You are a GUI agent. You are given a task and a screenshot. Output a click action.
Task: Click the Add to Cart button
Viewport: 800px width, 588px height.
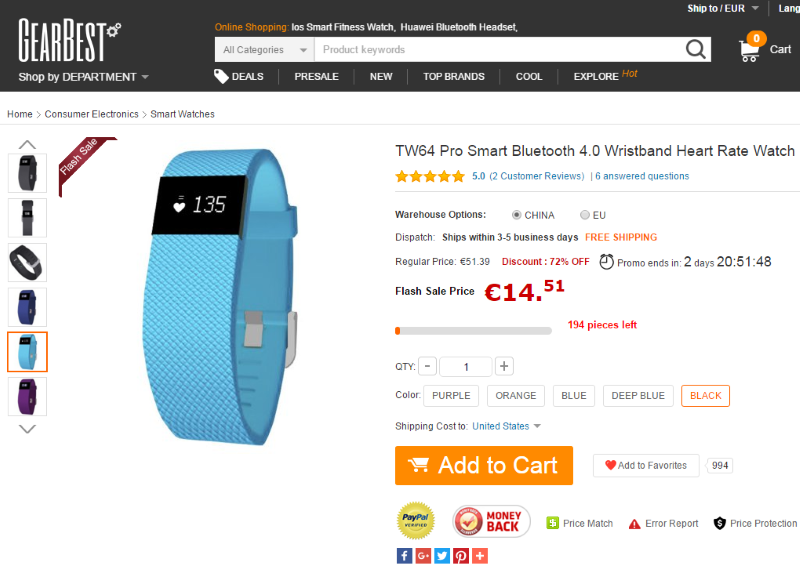(484, 466)
